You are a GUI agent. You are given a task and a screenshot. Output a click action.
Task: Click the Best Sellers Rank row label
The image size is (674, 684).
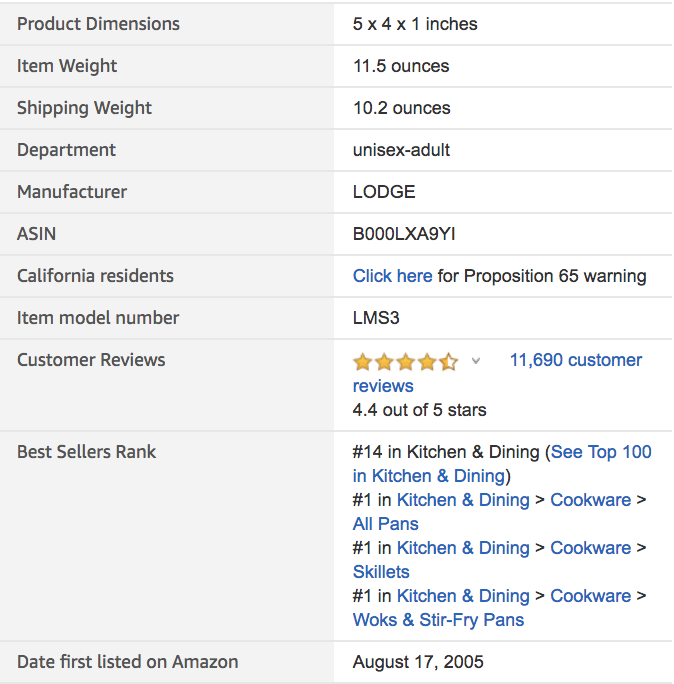(86, 452)
